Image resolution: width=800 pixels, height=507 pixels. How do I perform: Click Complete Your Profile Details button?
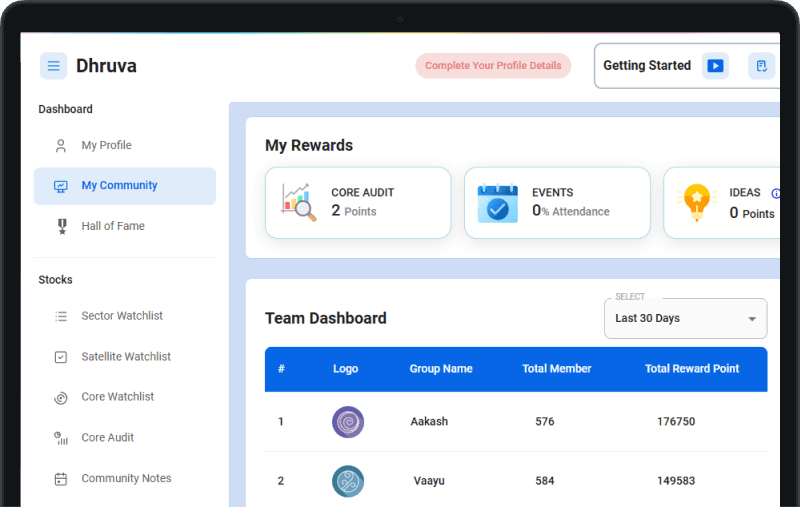point(493,66)
